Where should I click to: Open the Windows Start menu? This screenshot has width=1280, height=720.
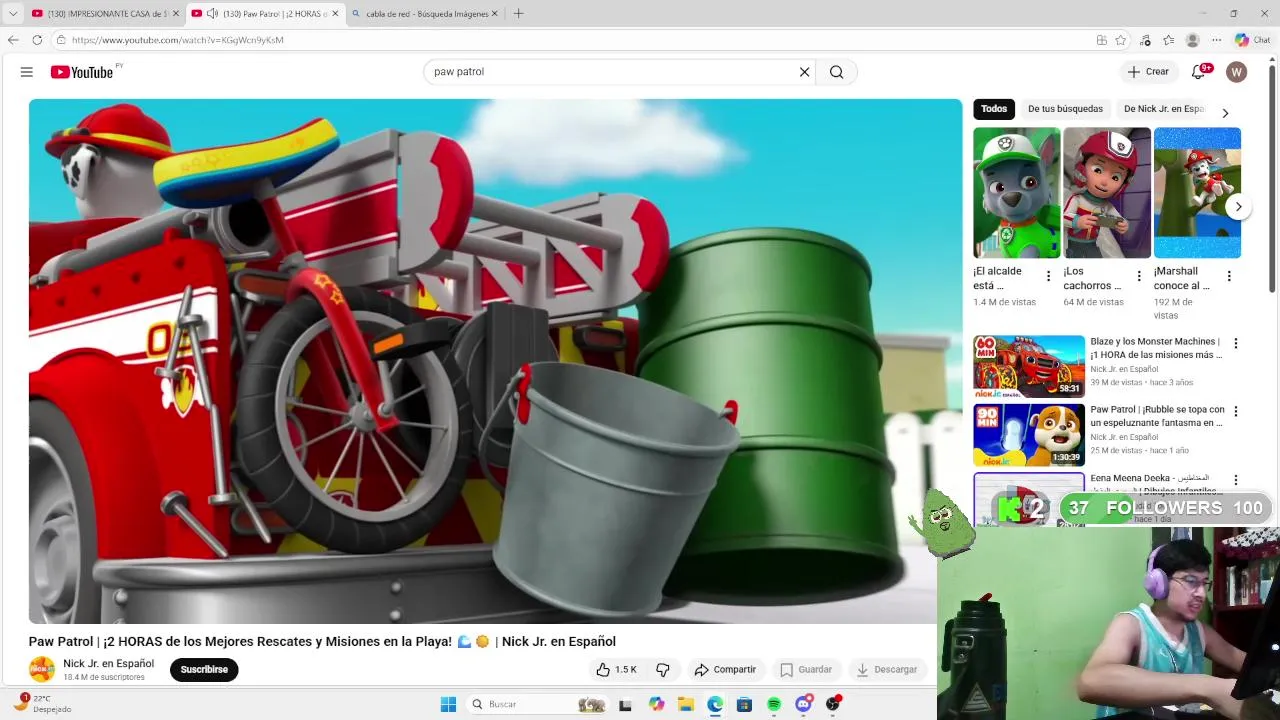448,704
